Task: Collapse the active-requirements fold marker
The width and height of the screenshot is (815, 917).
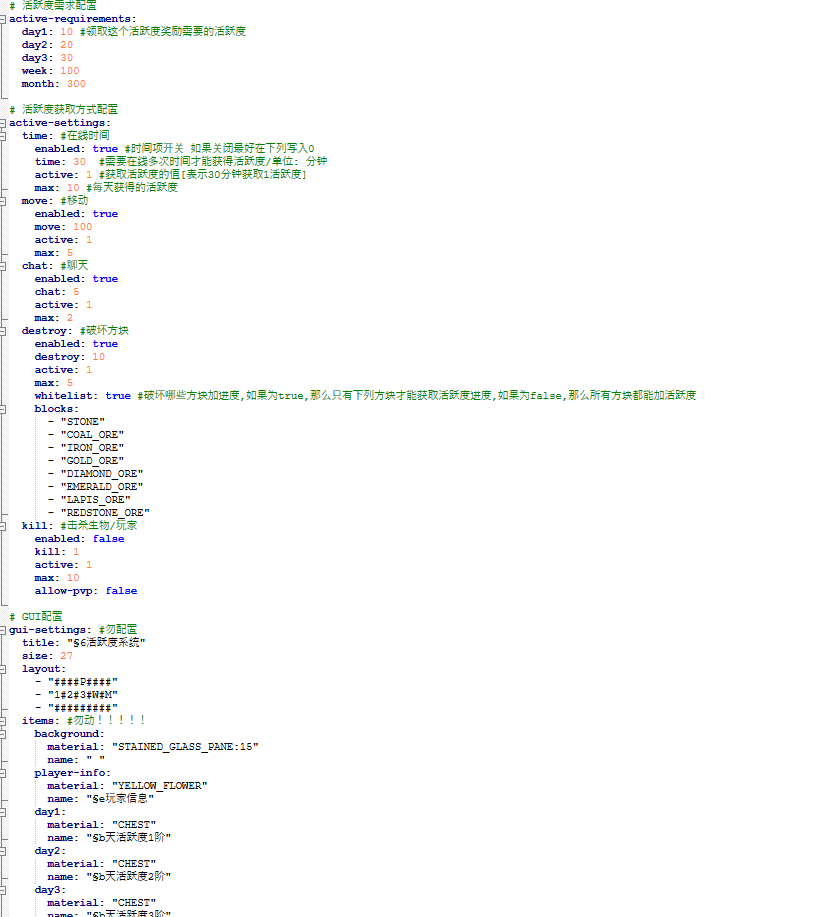Action: coord(4,19)
